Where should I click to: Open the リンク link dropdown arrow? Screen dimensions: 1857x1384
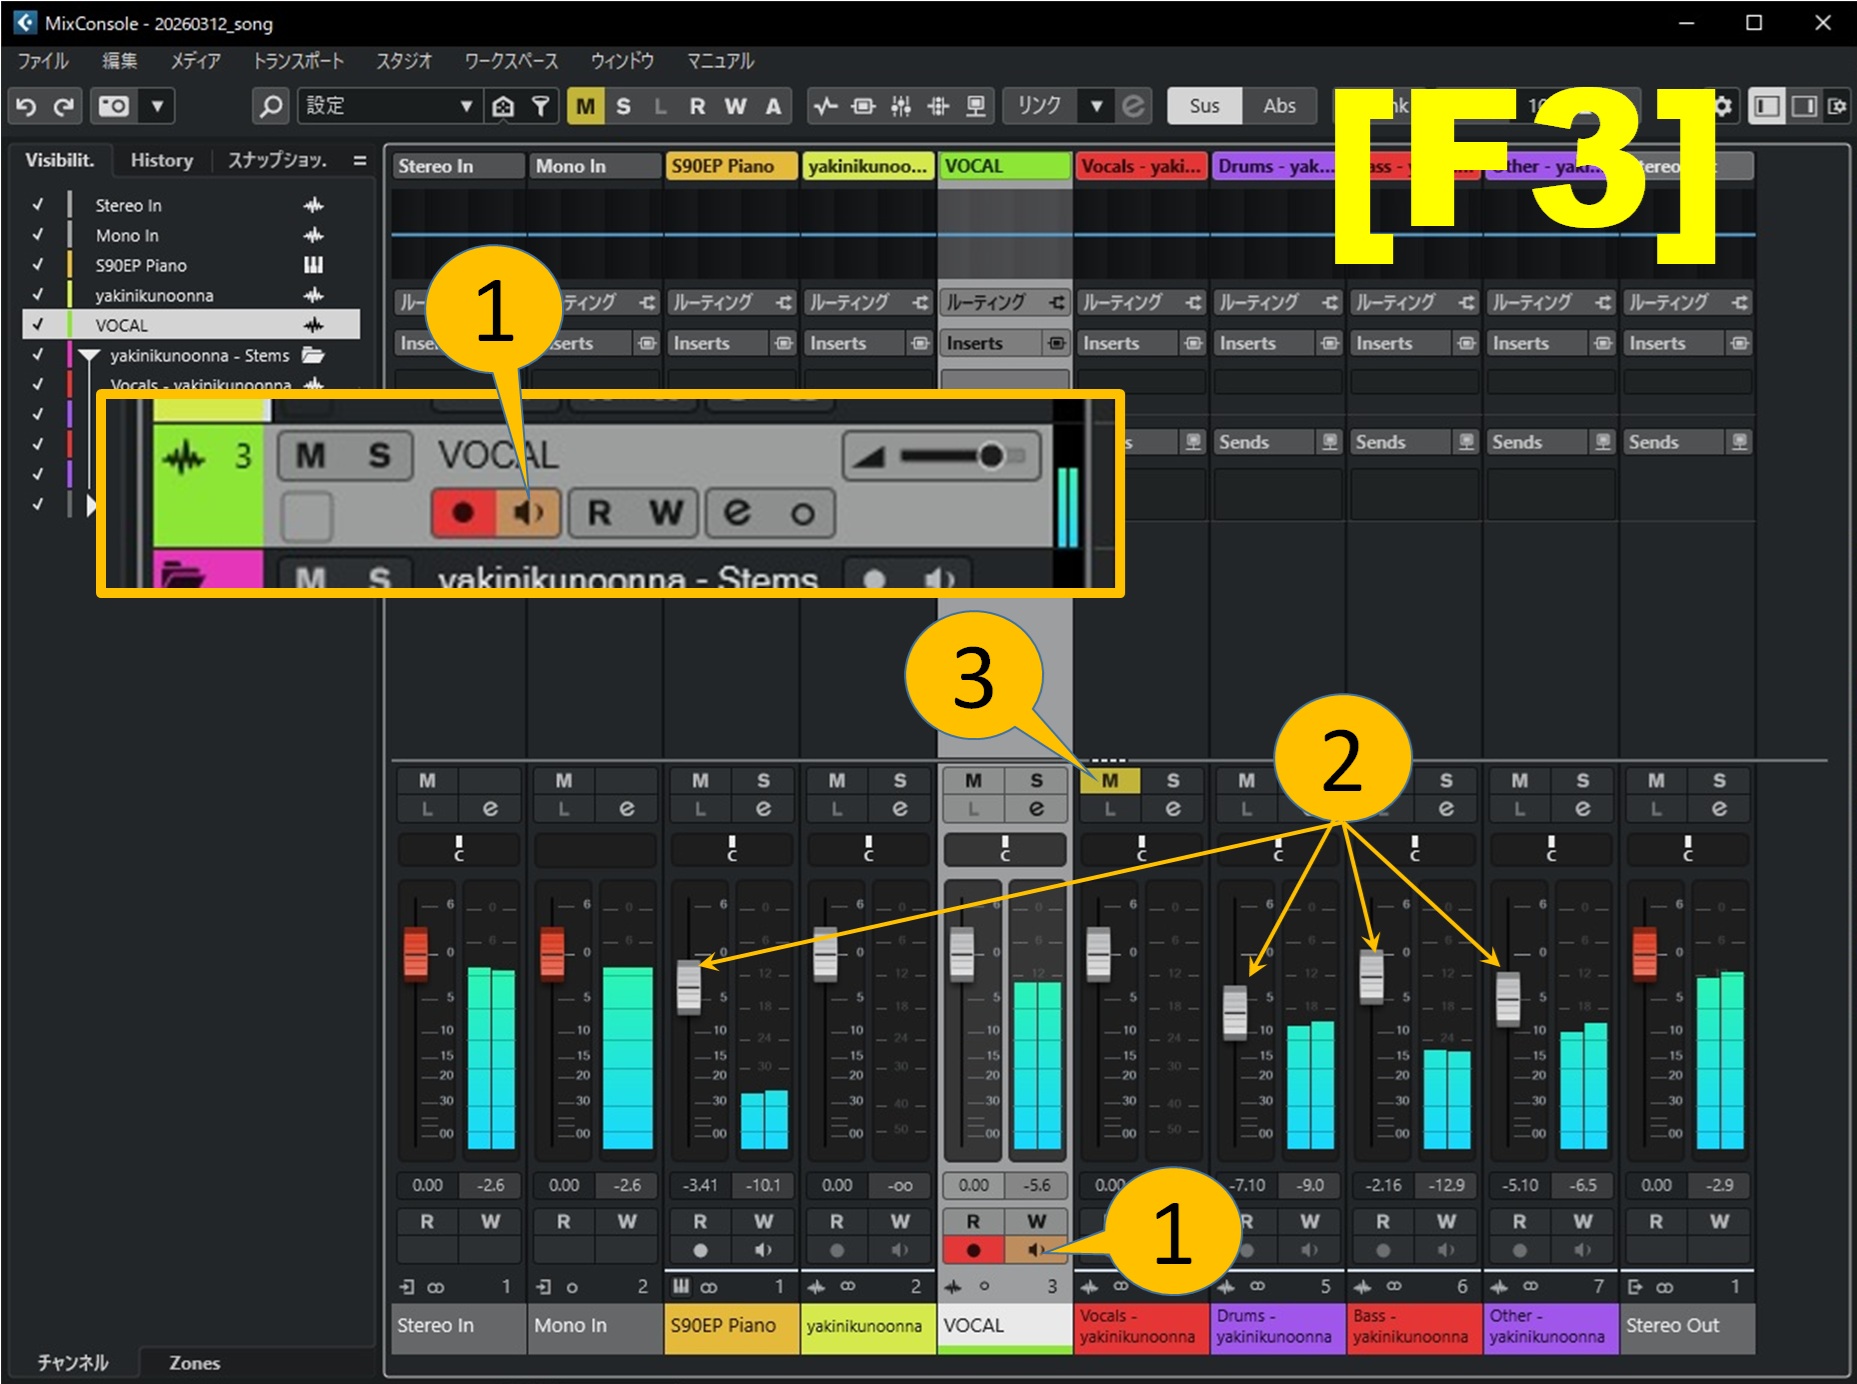[1097, 106]
